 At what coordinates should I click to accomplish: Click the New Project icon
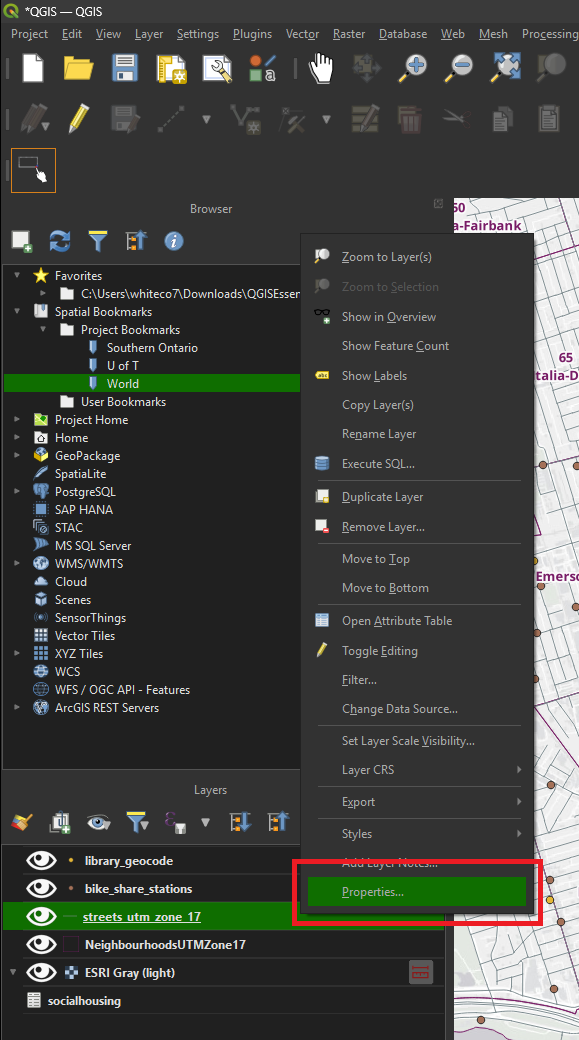32,68
